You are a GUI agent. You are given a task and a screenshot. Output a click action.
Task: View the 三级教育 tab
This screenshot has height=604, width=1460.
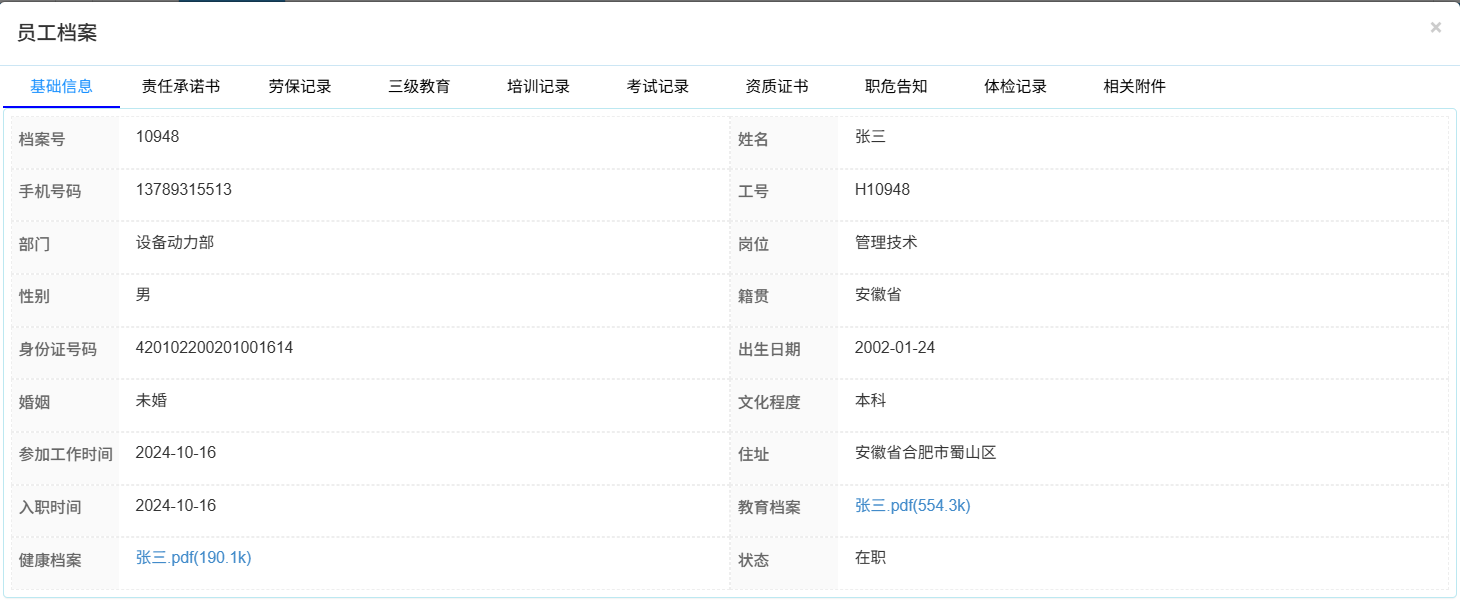[x=418, y=86]
